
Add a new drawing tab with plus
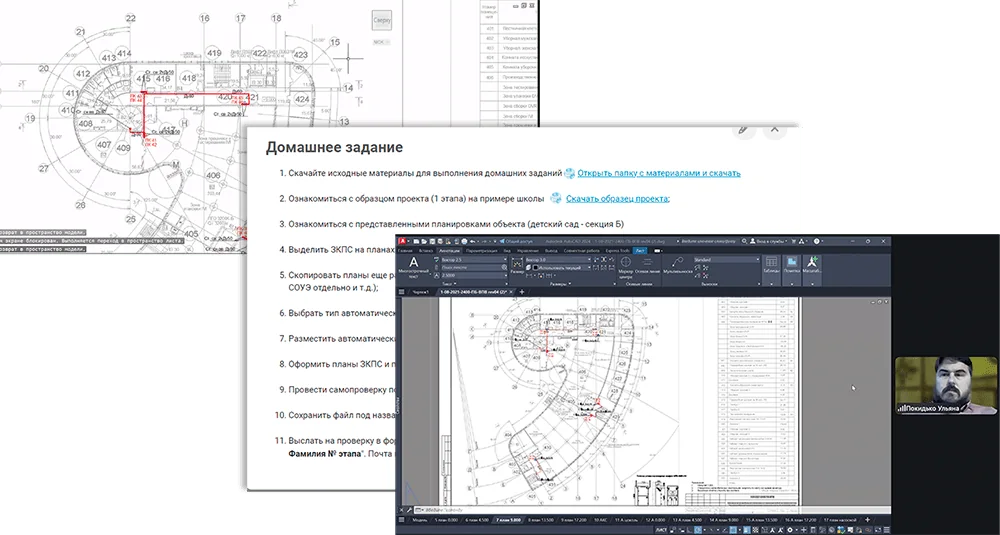pos(522,291)
